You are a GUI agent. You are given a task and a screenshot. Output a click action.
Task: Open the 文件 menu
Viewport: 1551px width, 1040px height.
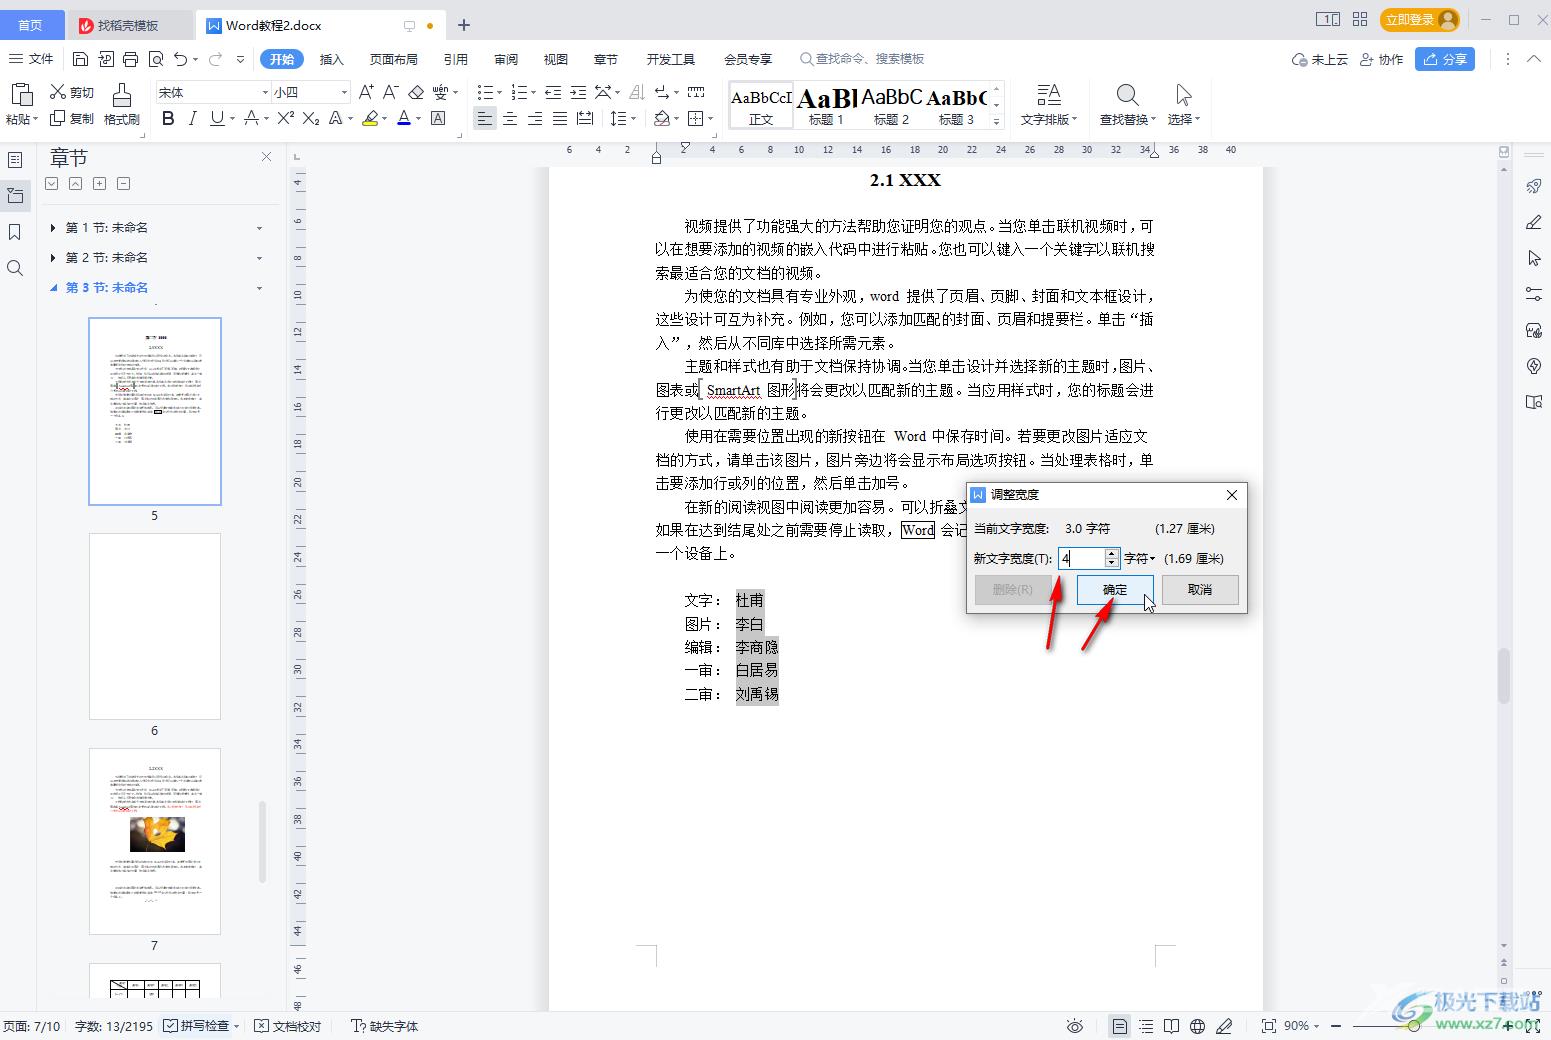point(31,59)
